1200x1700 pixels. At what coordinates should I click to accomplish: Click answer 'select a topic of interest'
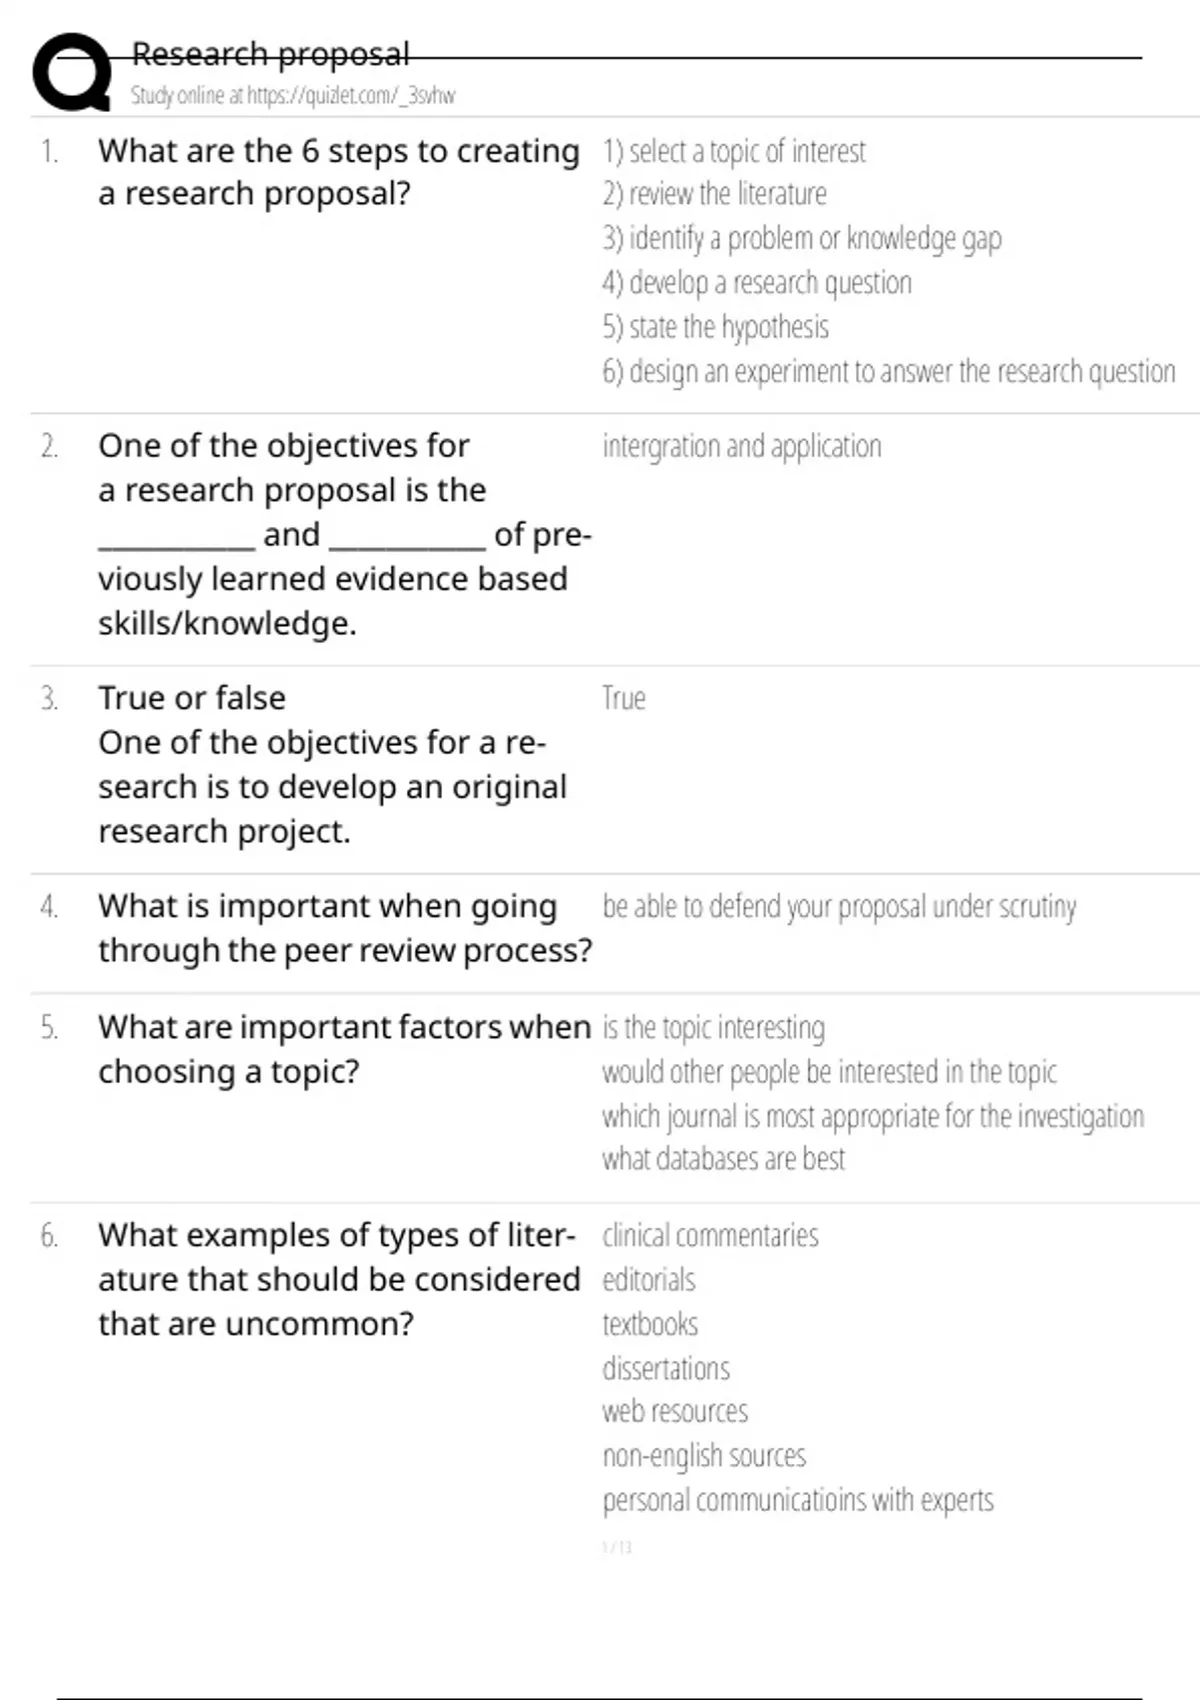point(734,151)
